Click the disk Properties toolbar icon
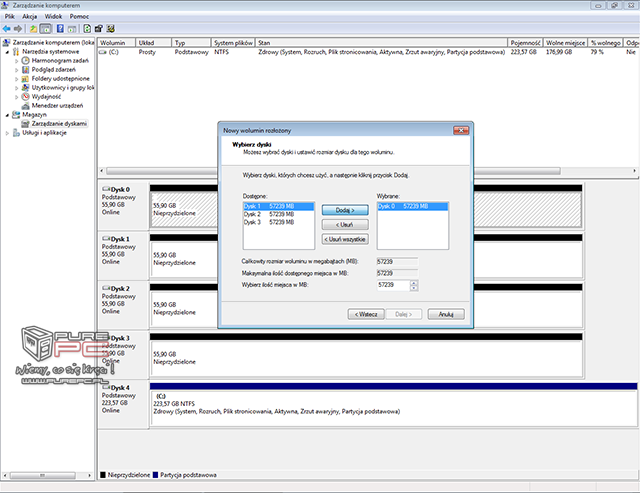 [x=98, y=29]
